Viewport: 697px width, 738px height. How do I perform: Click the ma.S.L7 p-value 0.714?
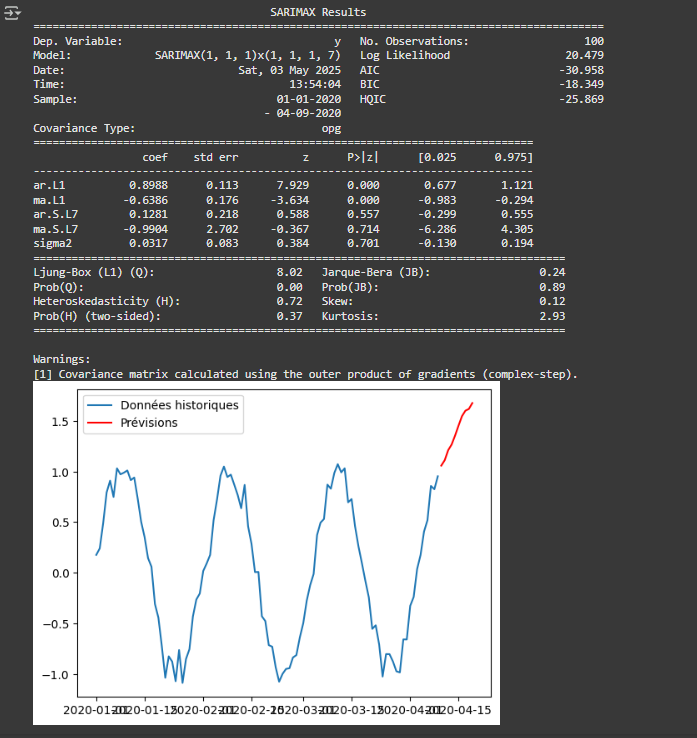pos(363,230)
